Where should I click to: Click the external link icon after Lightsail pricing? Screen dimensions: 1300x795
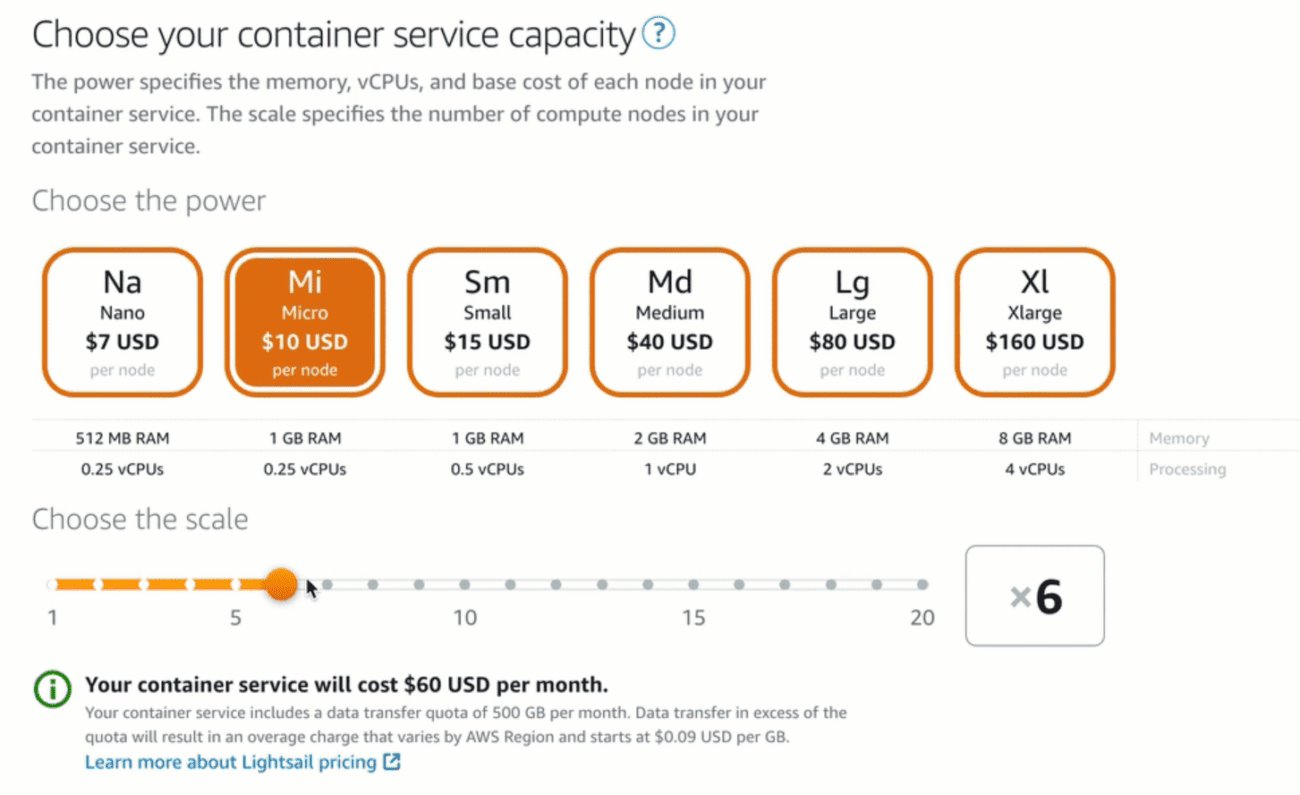pyautogui.click(x=392, y=762)
